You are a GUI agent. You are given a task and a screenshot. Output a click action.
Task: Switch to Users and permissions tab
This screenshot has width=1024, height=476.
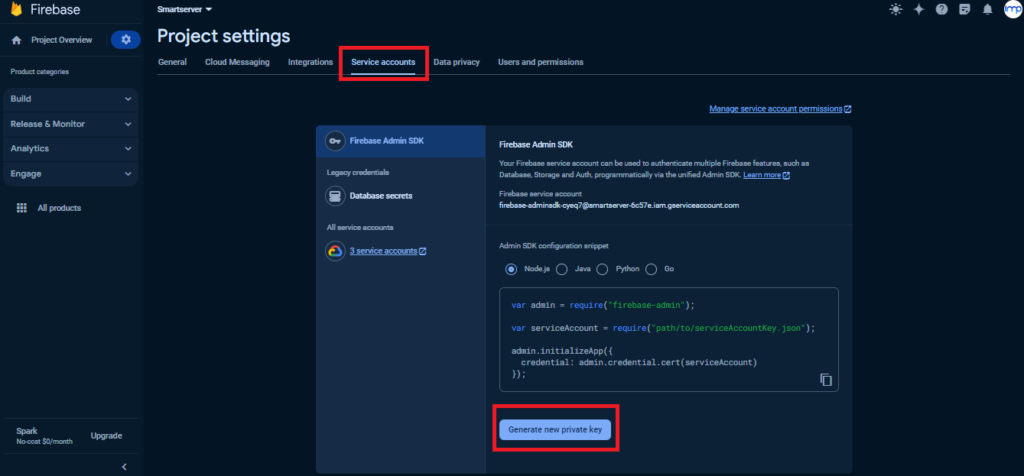[541, 62]
